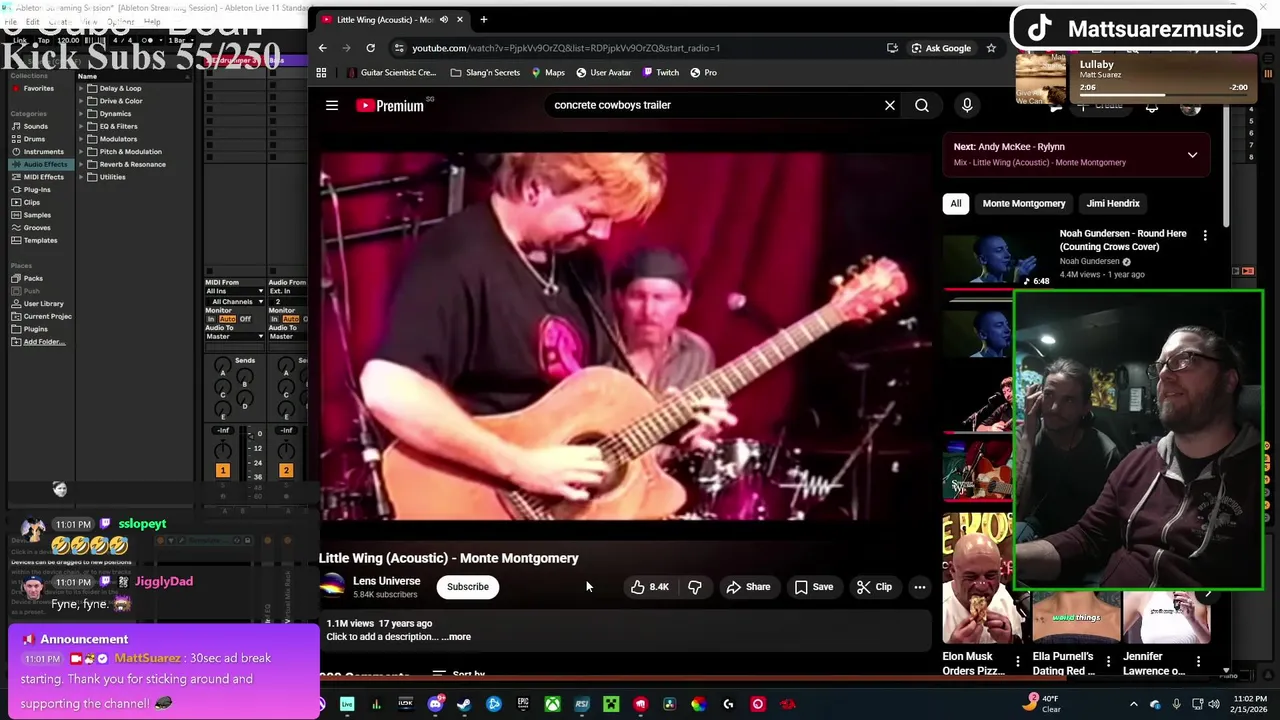Open new browser tab
The image size is (1280, 720).
[x=483, y=19]
